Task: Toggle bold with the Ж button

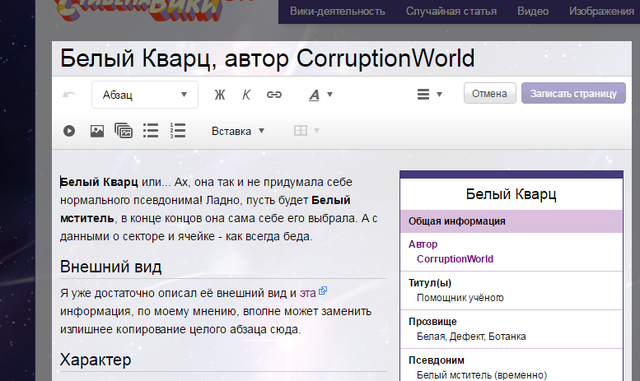Action: (x=220, y=95)
